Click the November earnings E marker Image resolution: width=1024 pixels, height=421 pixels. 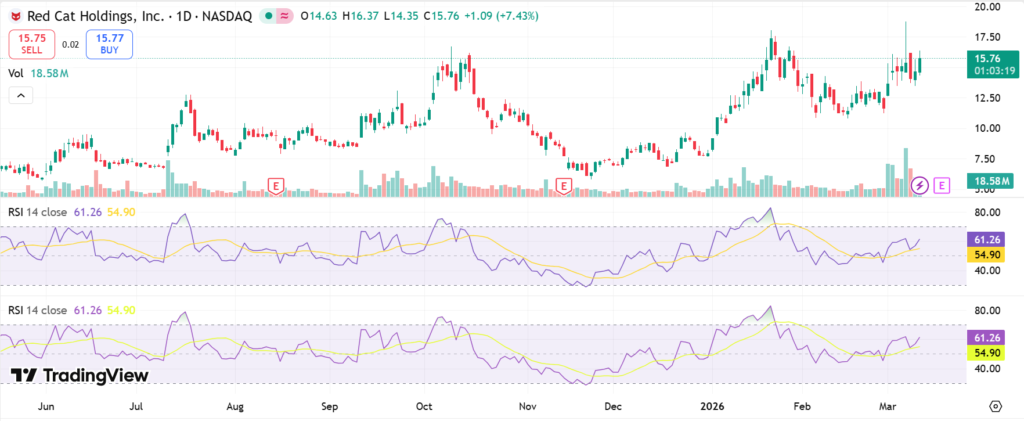(x=565, y=185)
